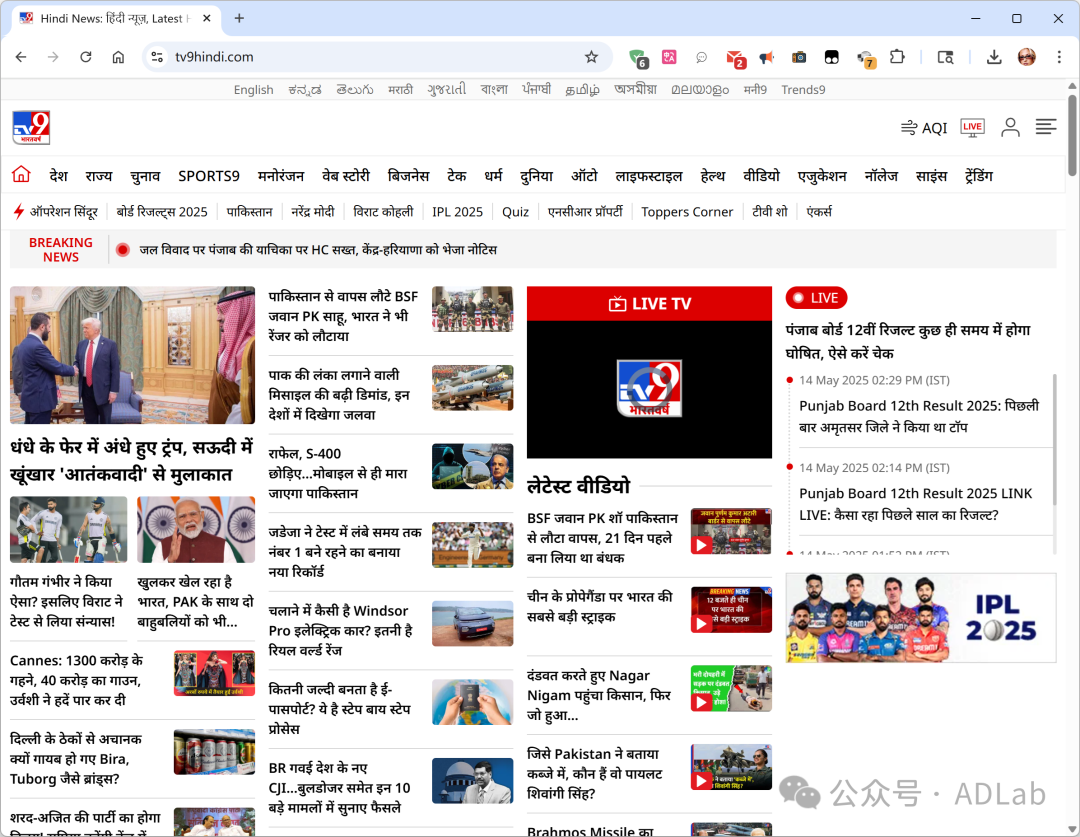Open the Trump Saudi lead story image
The height and width of the screenshot is (837, 1080).
pyautogui.click(x=132, y=355)
